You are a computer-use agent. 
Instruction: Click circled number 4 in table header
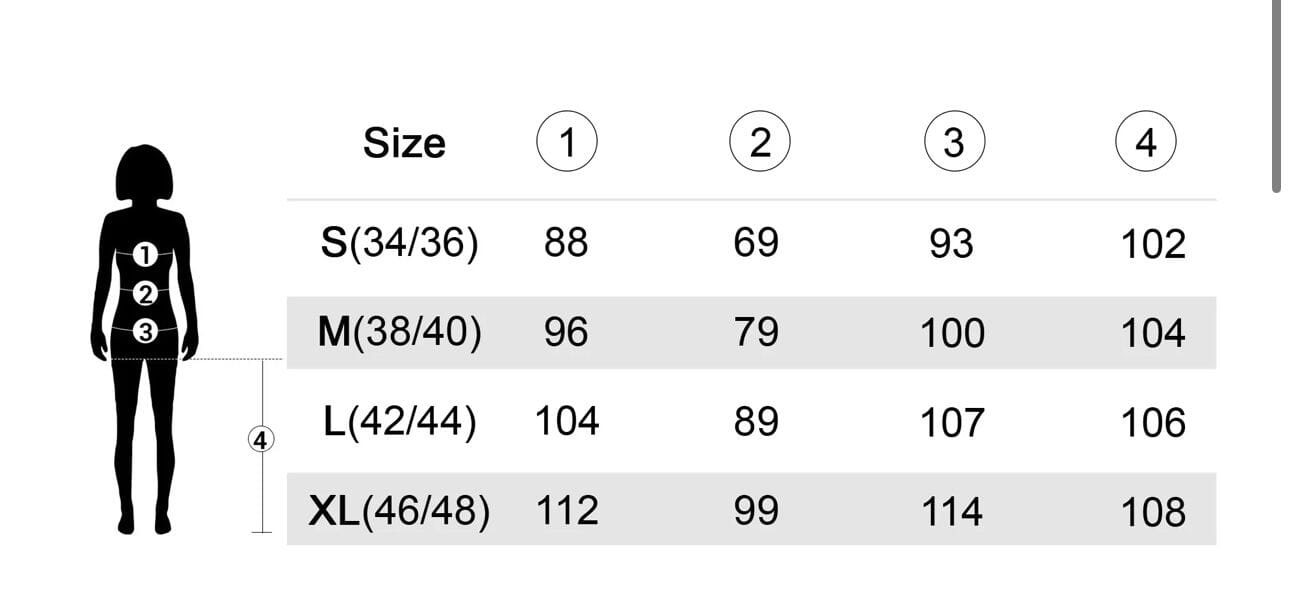(x=1145, y=142)
